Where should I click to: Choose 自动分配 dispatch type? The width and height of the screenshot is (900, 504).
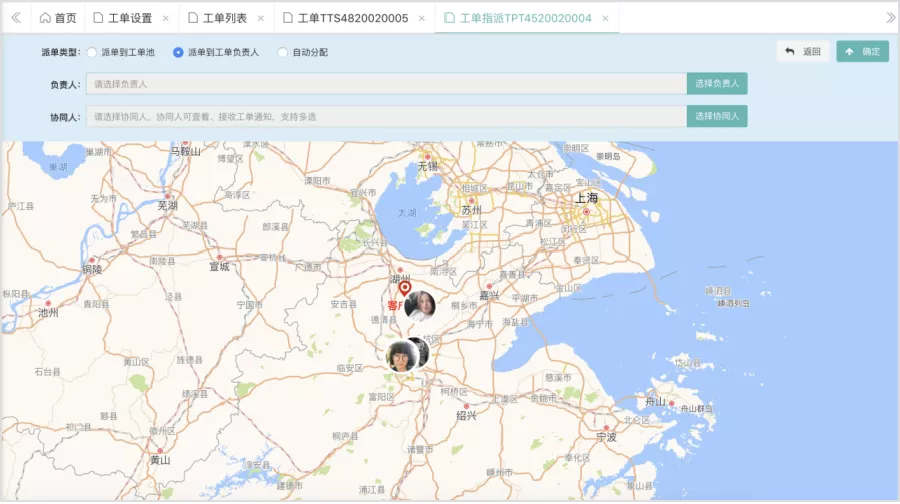tap(283, 52)
